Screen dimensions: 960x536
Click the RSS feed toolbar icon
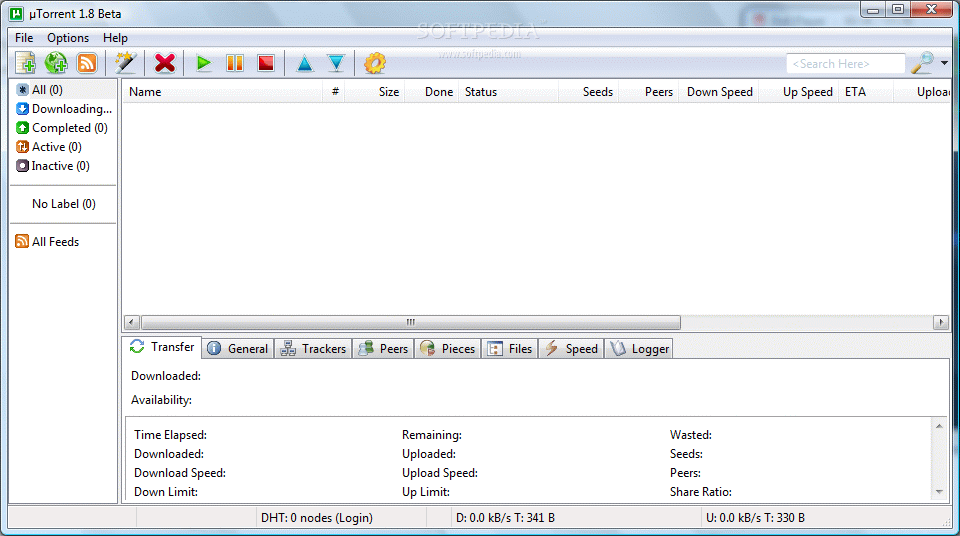(86, 63)
